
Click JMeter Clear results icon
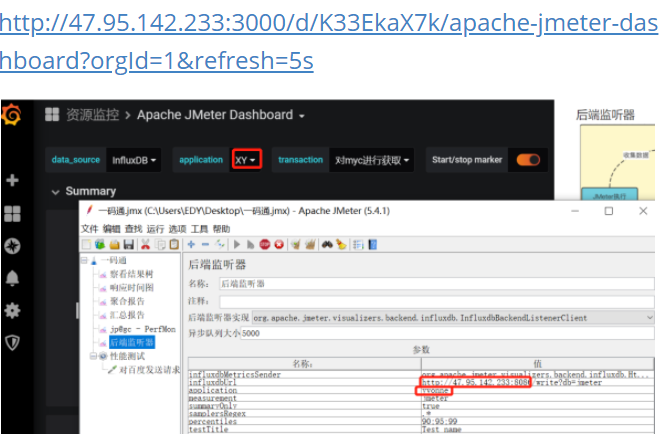tap(296, 244)
